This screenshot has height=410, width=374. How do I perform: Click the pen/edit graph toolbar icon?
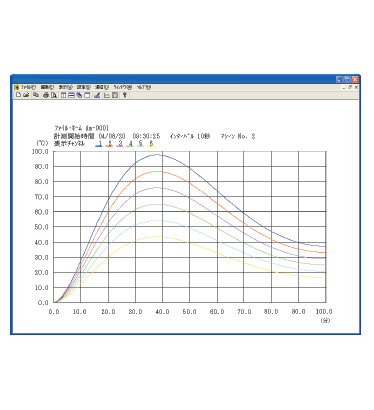coord(97,95)
